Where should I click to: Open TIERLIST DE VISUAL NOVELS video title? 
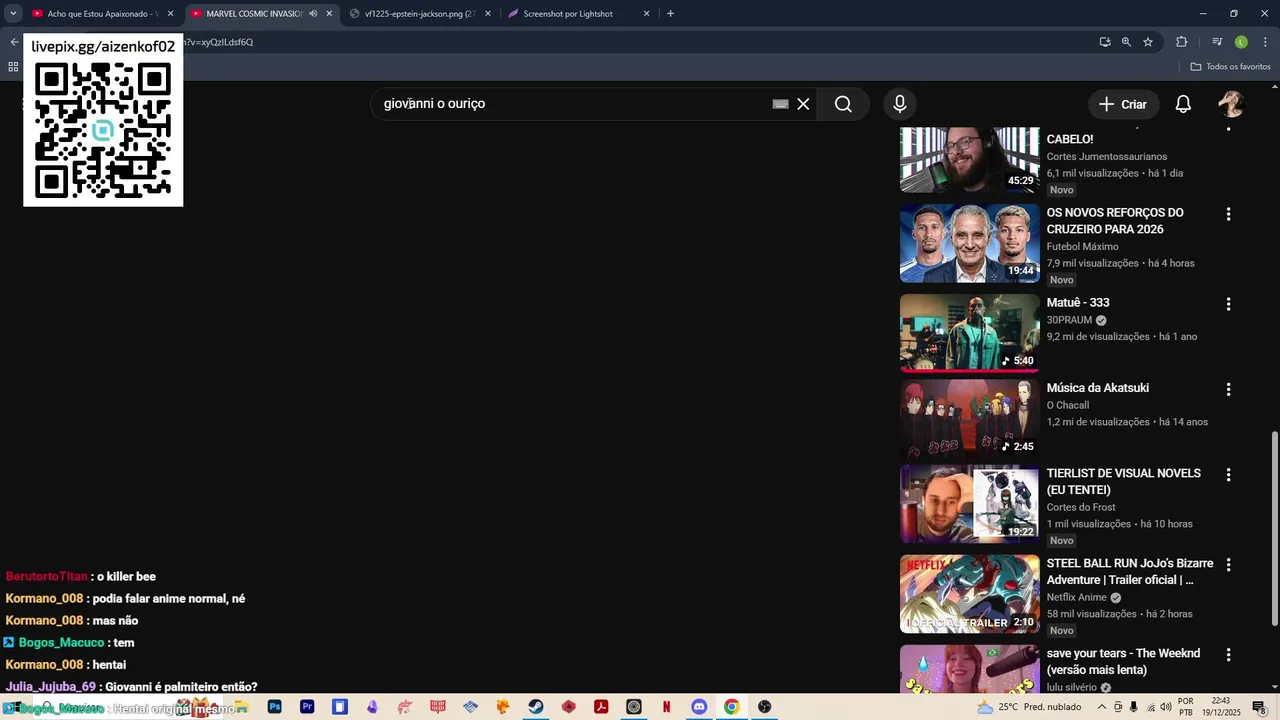(1124, 482)
